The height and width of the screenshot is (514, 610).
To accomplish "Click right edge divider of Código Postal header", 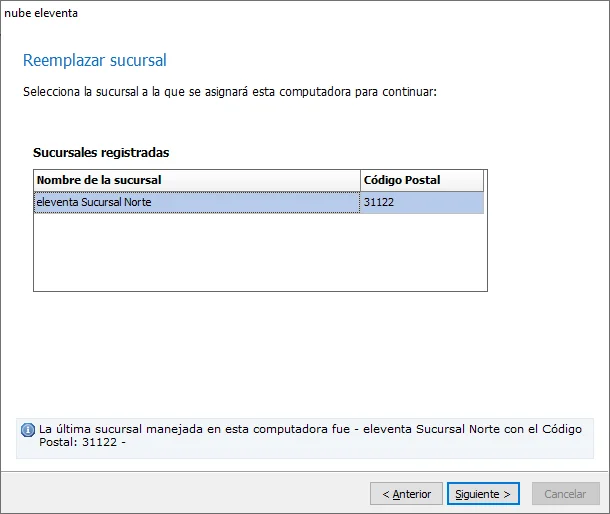I will pyautogui.click(x=483, y=180).
